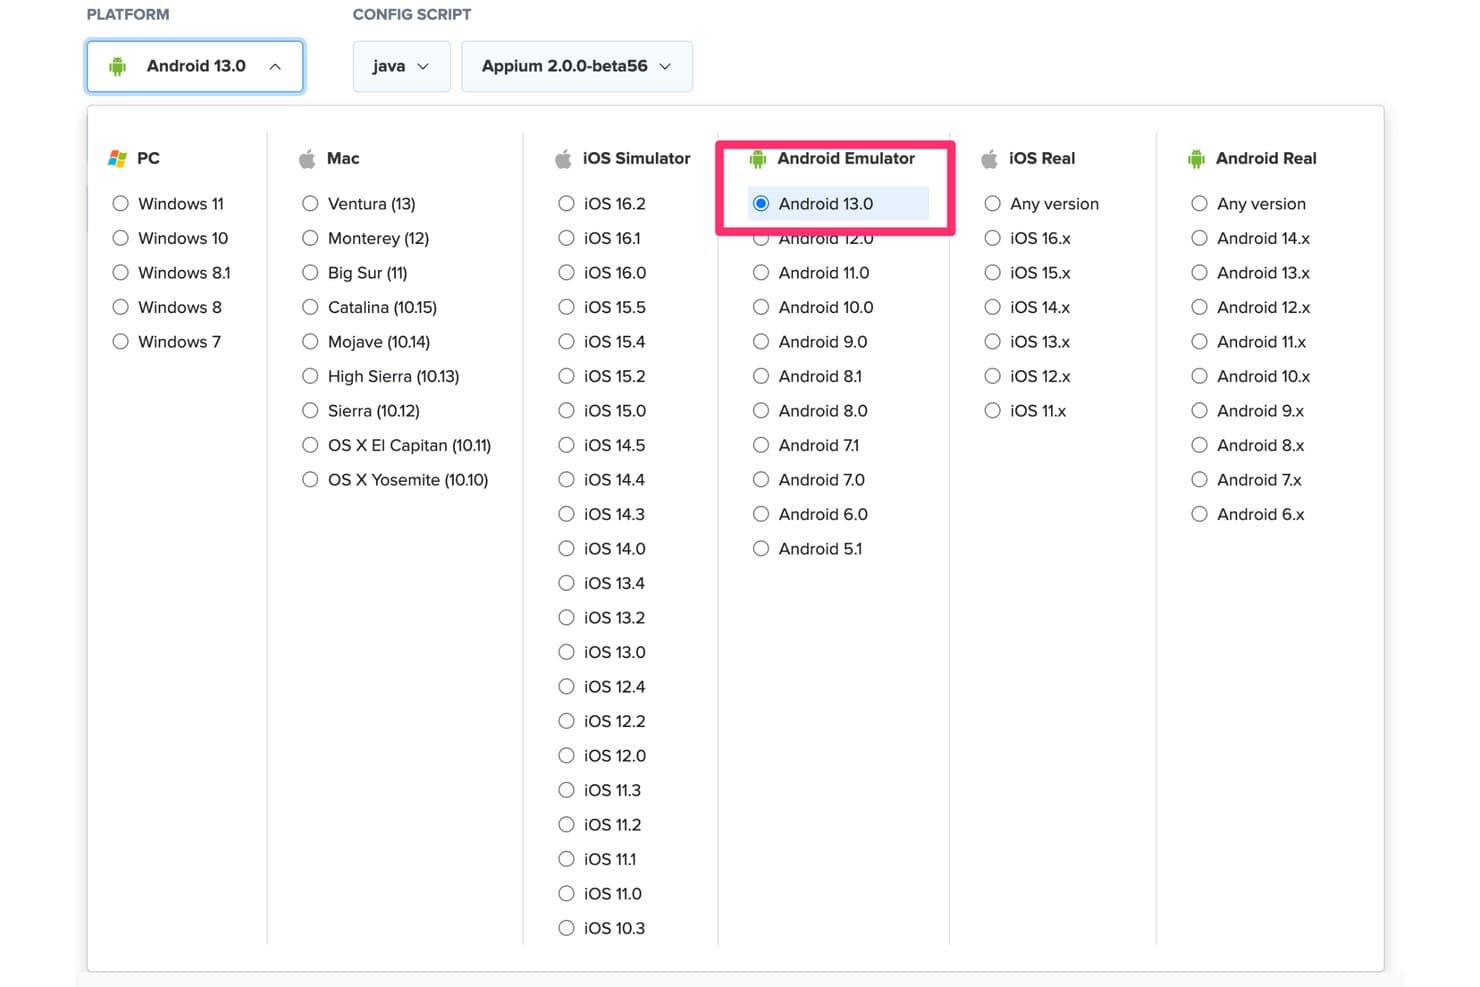1480x987 pixels.
Task: Choose iOS 12.4 simulator radio button
Action: (566, 686)
